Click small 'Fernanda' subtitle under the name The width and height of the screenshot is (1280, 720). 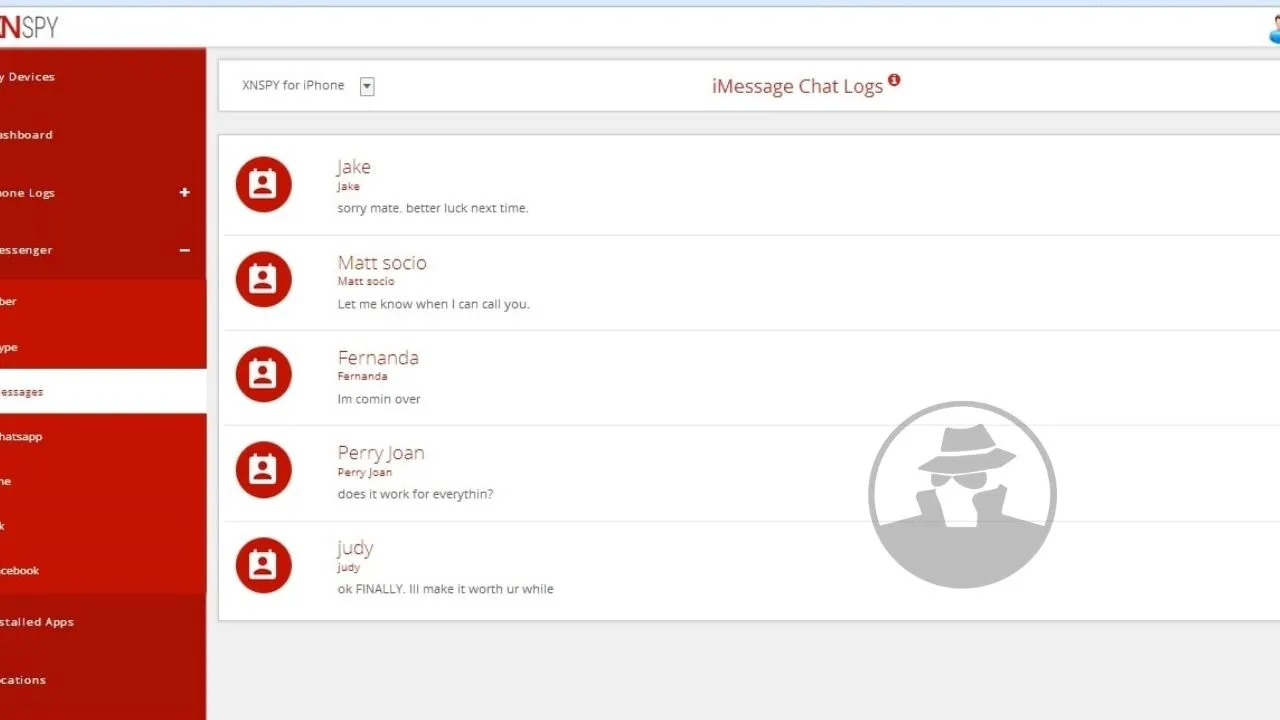[x=362, y=377]
